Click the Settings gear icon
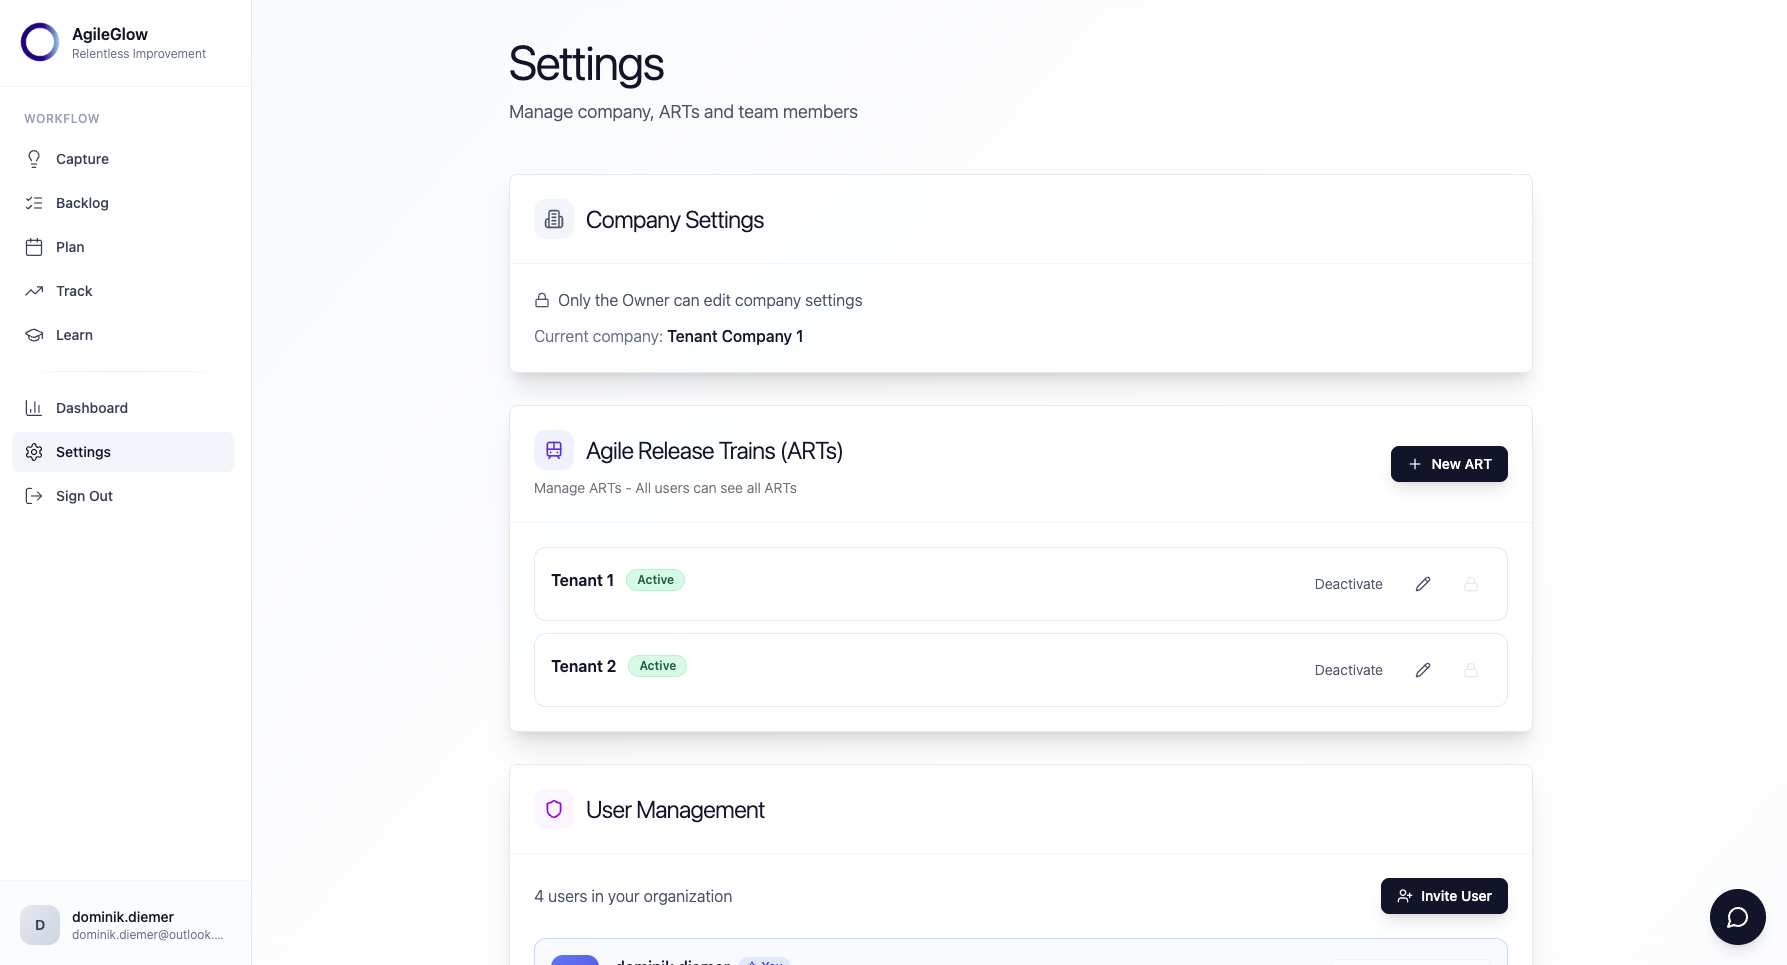 (33, 452)
